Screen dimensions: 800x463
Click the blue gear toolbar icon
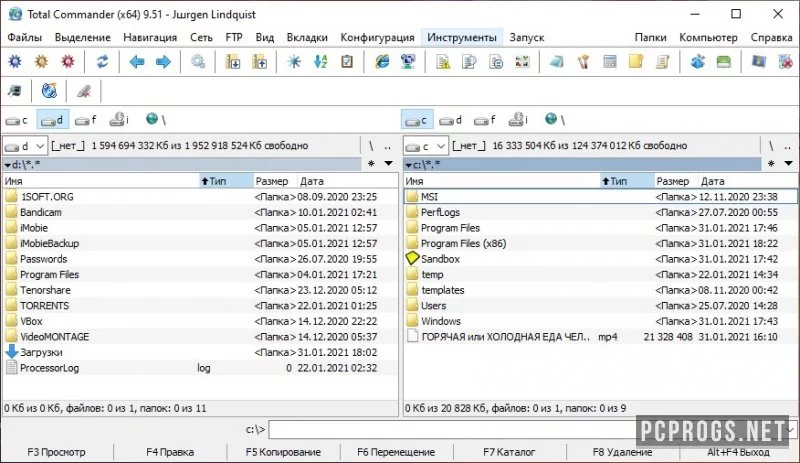click(15, 62)
